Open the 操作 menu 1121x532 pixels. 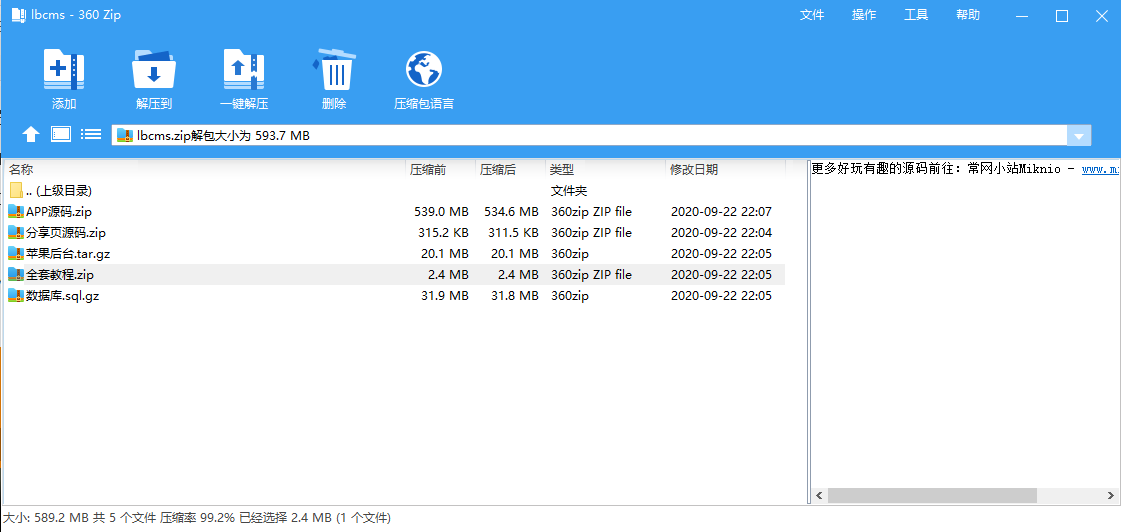tap(864, 15)
